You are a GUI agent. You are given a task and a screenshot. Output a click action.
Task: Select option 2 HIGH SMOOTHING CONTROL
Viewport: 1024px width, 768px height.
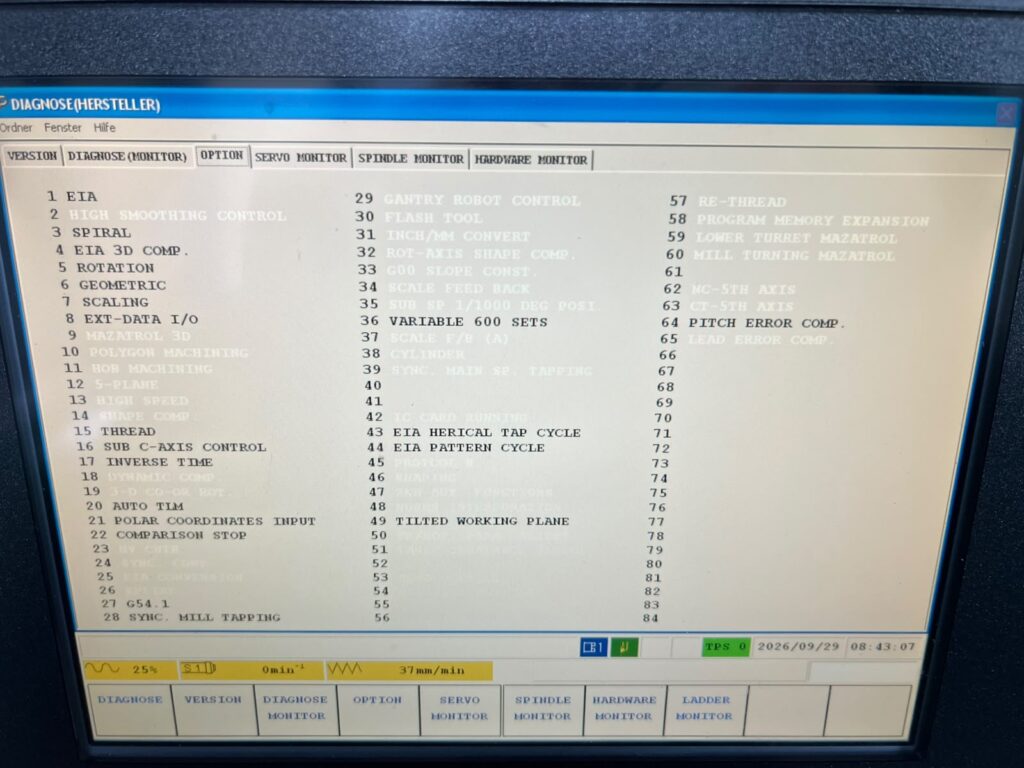[168, 215]
